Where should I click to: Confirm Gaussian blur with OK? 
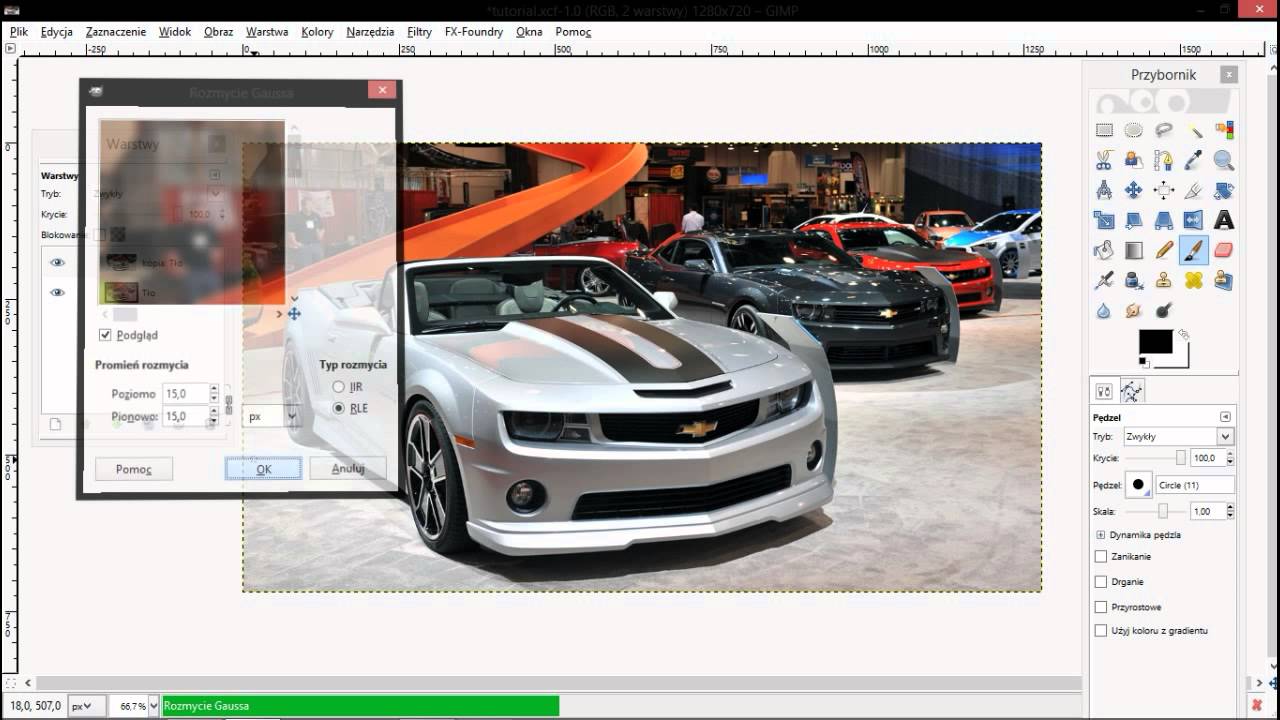point(264,469)
